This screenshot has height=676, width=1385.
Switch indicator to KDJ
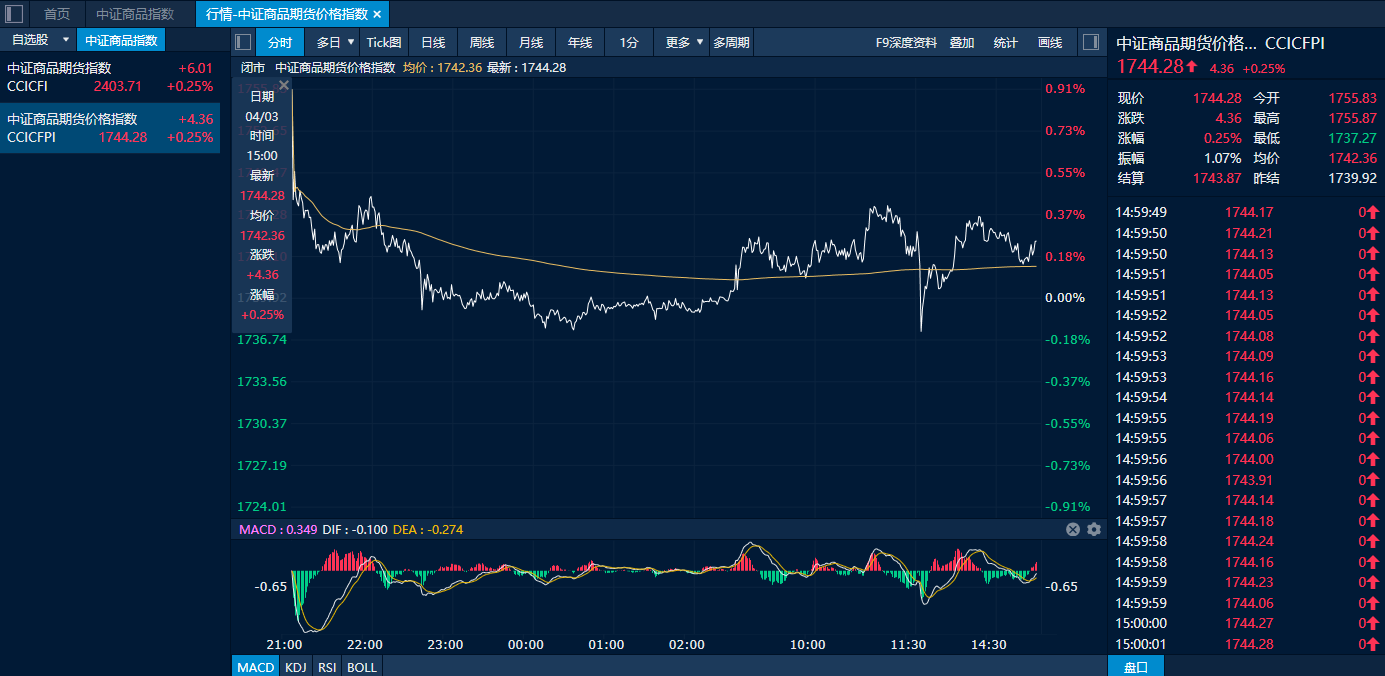coord(295,666)
